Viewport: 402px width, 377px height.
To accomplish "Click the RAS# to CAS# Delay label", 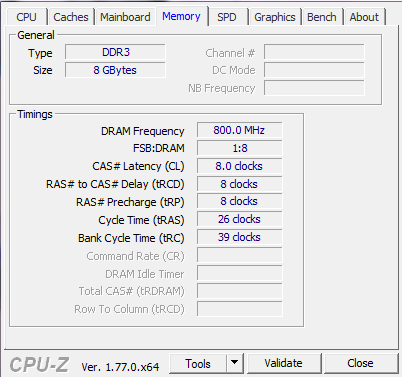I will point(115,184).
